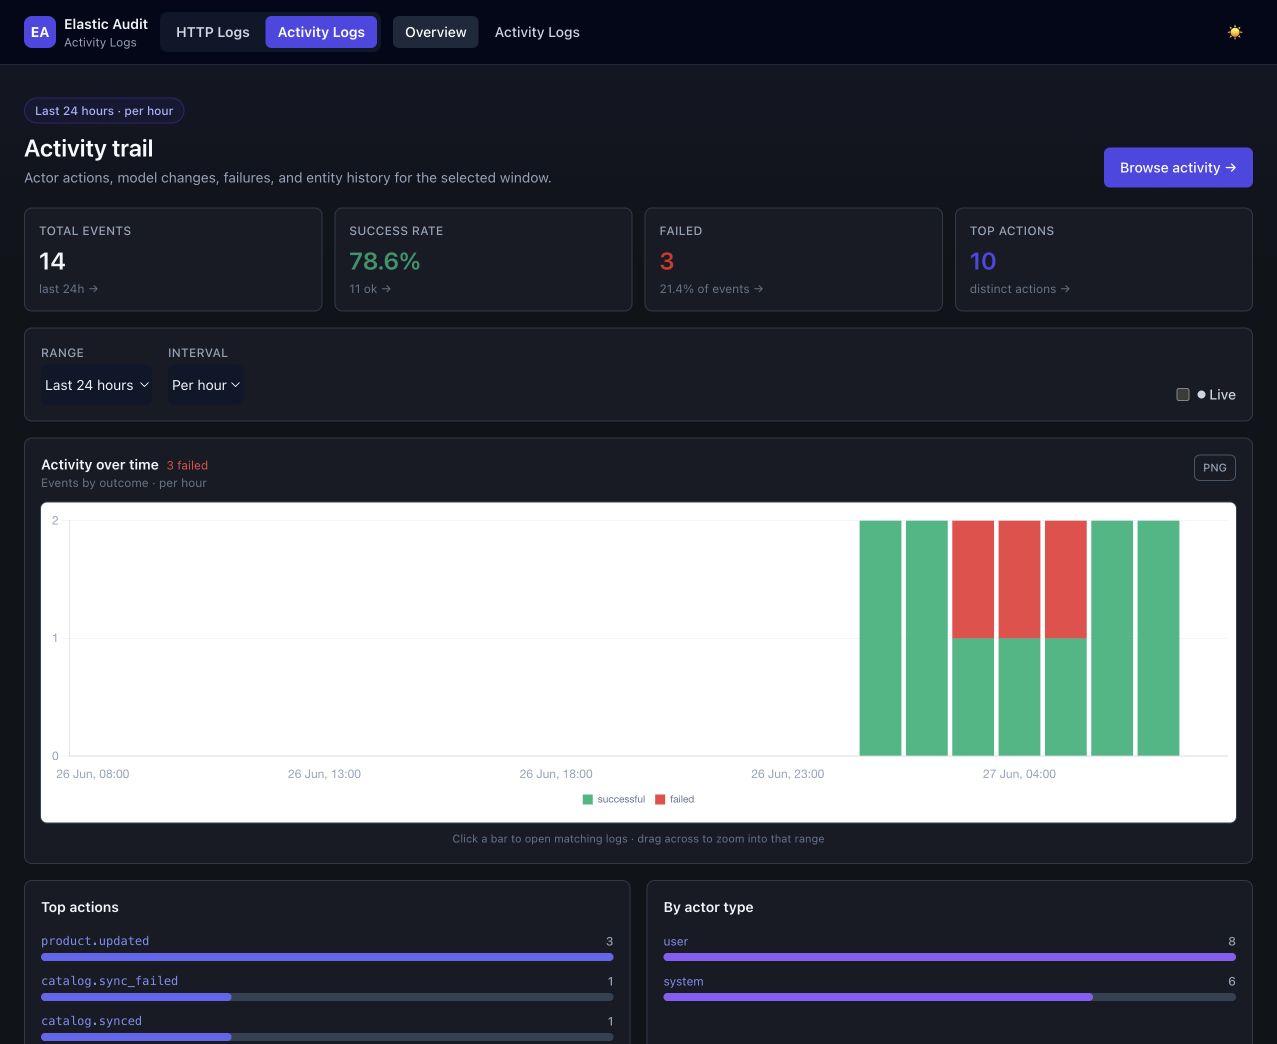Enable the Live checkbox
The image size is (1277, 1044).
pyautogui.click(x=1183, y=395)
